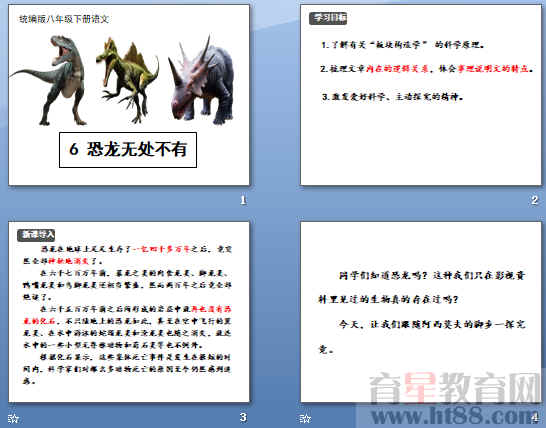Click the 6 恐龙无处不有 title box

tap(128, 150)
